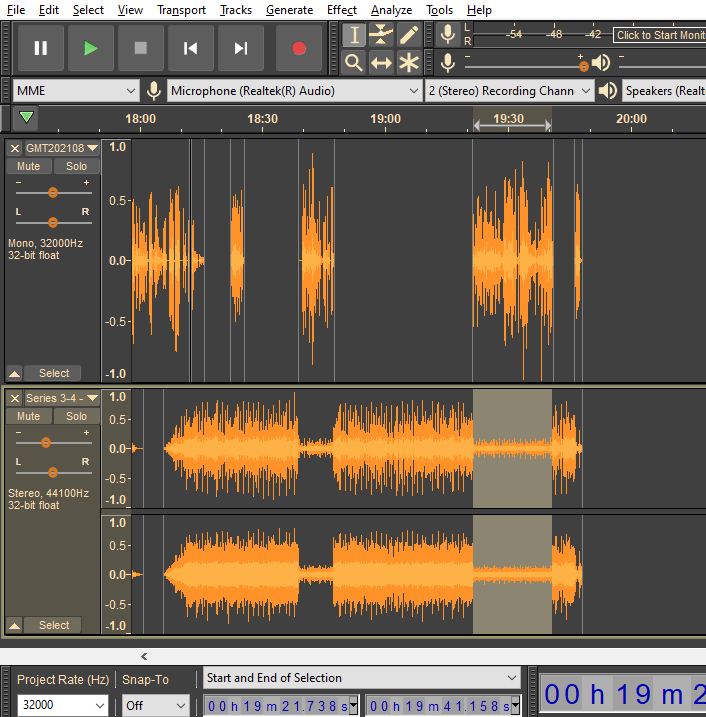Click to Start Monitoring in the record meter
Screen dimensions: 706x717
click(x=660, y=35)
